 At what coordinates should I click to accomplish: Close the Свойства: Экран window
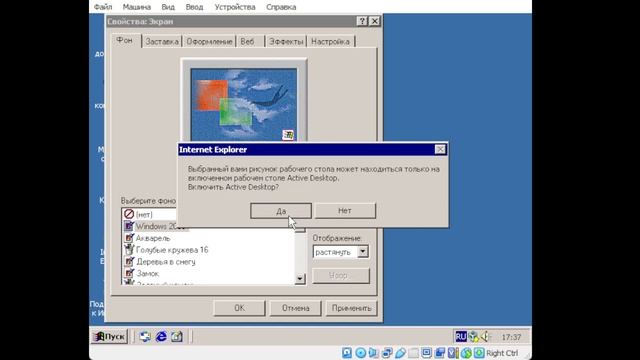click(x=375, y=21)
